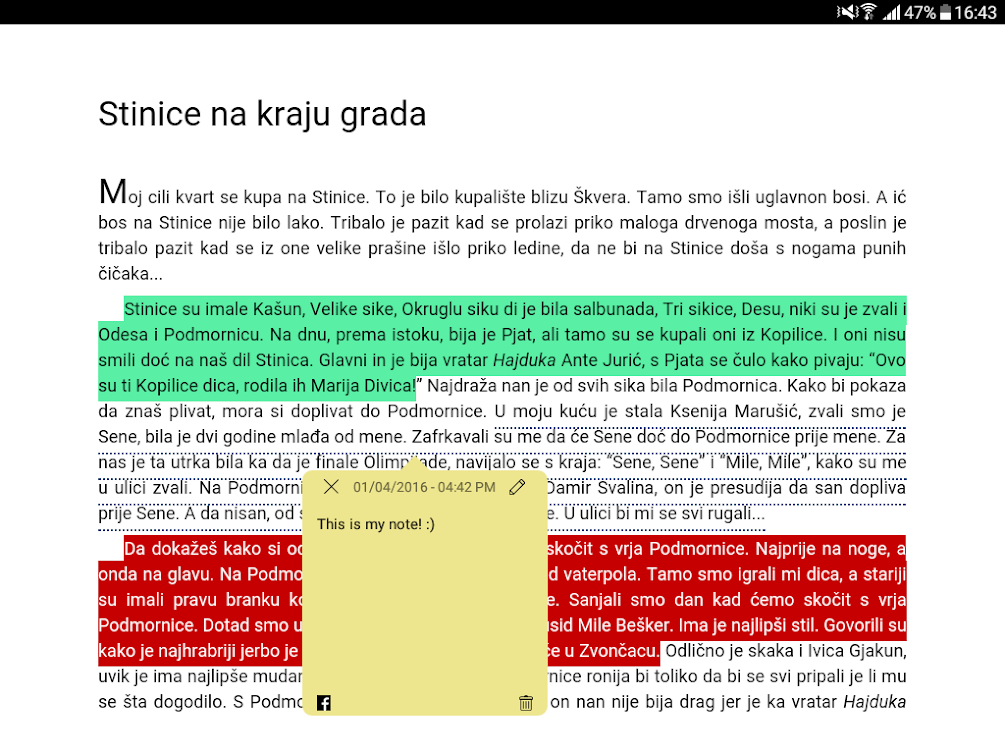Tap the signal strength icon in the status bar
The width and height of the screenshot is (1005, 754).
(x=892, y=12)
